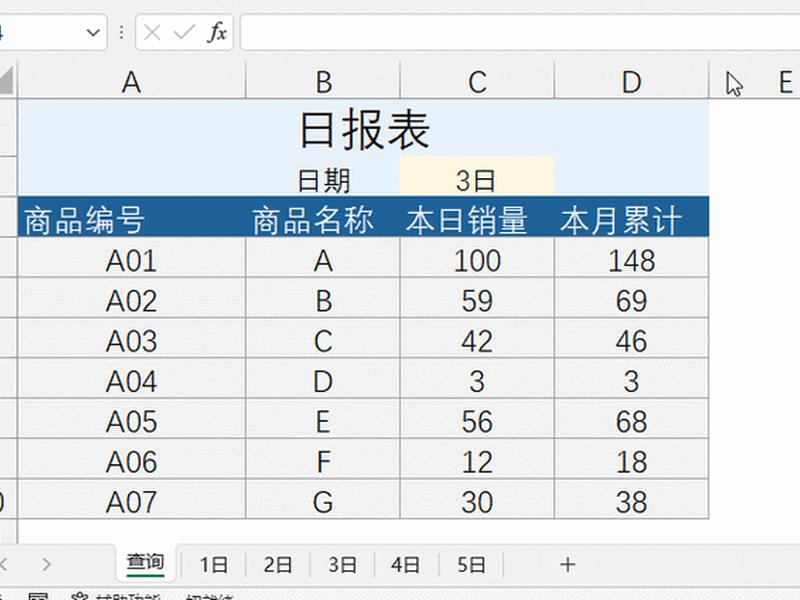800x600 pixels.
Task: Select column D header
Action: [x=632, y=82]
